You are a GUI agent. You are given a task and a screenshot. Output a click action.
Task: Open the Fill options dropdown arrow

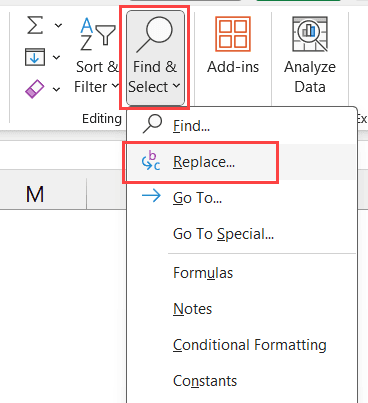57,57
